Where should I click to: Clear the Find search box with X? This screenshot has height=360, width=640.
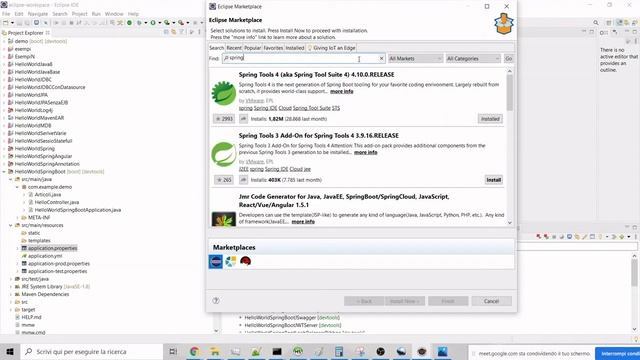pyautogui.click(x=381, y=58)
